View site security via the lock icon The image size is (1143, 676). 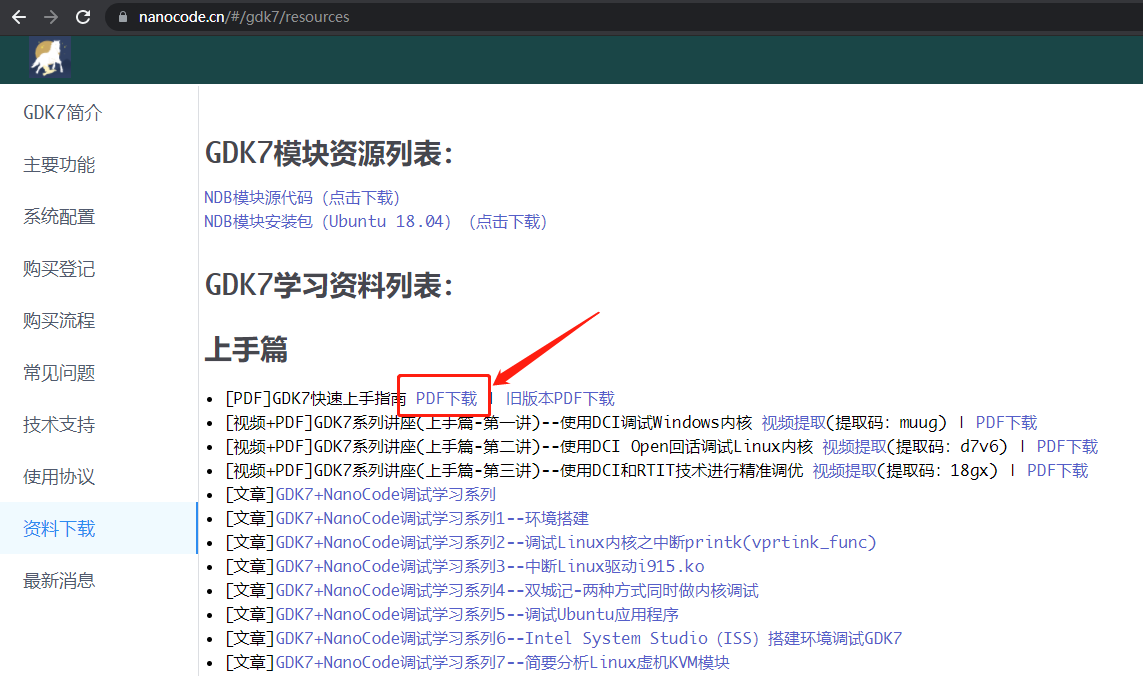coord(122,17)
